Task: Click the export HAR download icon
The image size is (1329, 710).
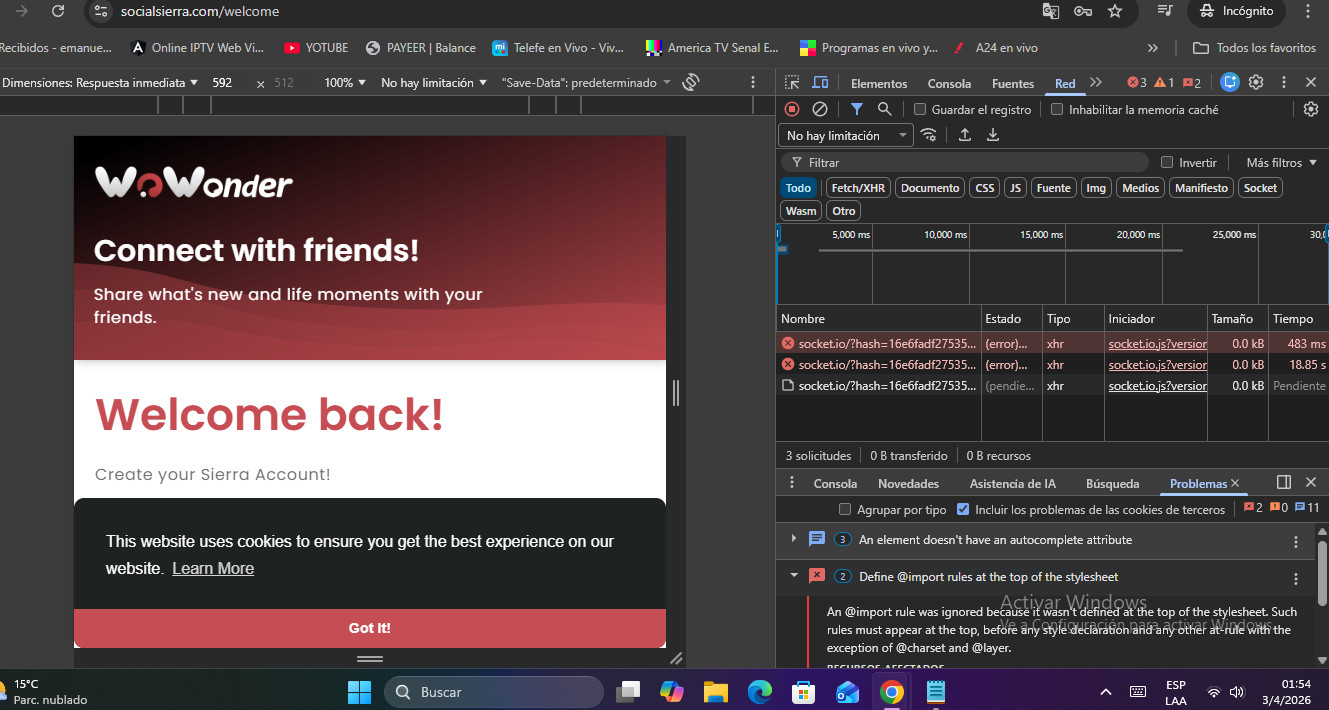Action: click(x=993, y=135)
